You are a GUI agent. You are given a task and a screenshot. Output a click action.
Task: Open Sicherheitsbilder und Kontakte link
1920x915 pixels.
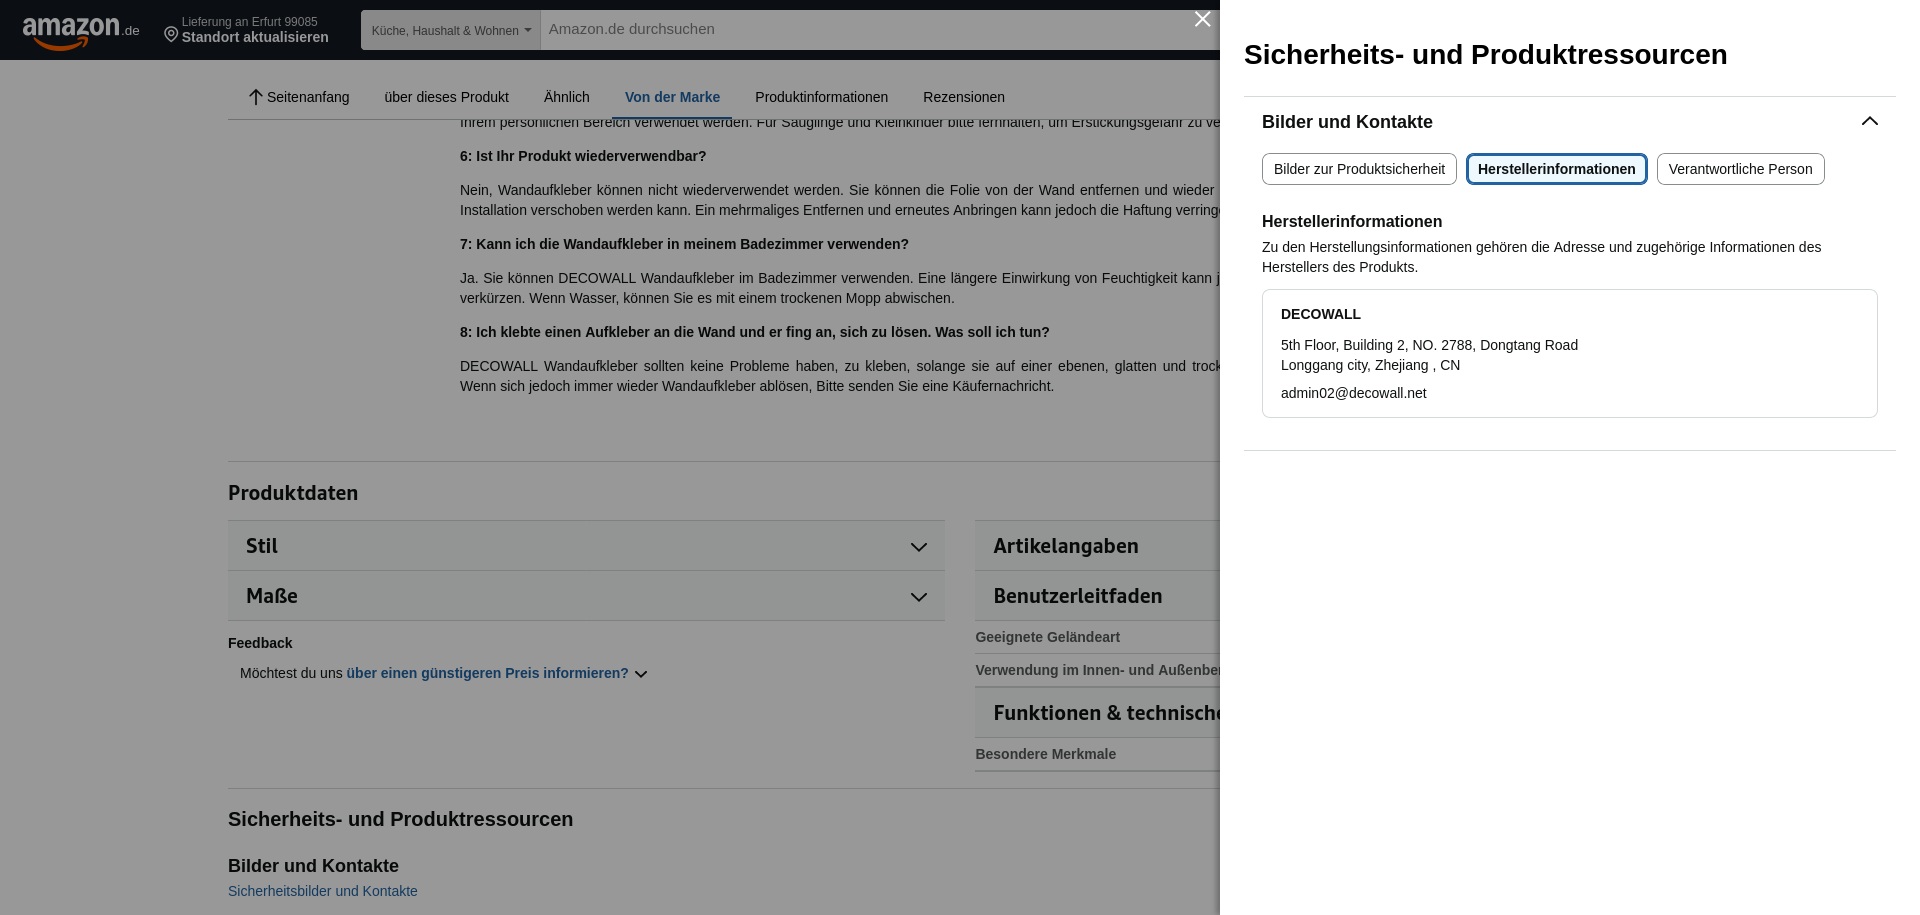click(x=323, y=891)
